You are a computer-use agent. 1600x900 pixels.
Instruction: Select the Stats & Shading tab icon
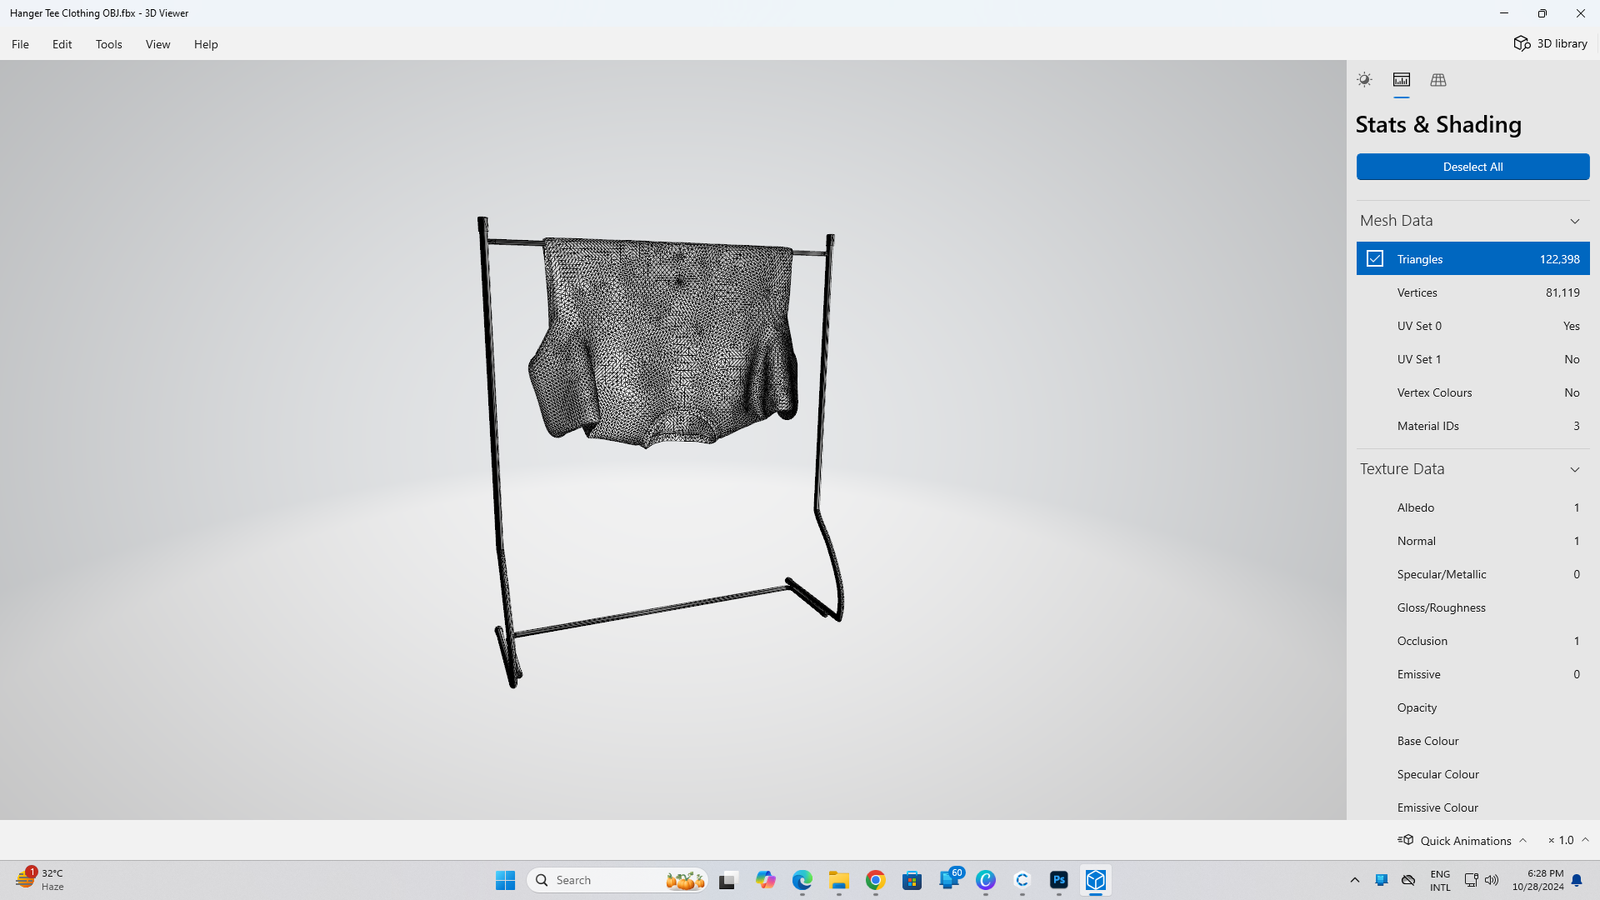click(x=1401, y=80)
